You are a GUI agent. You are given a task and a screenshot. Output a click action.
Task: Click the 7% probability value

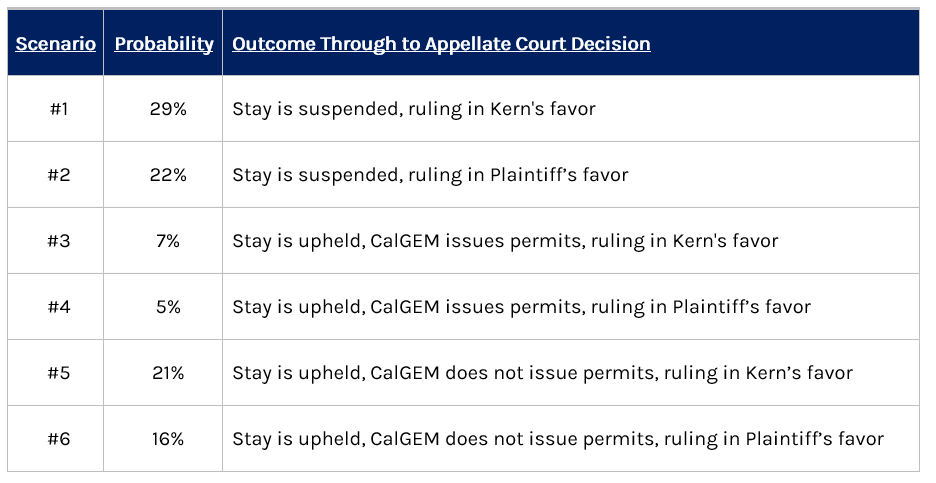coord(168,241)
